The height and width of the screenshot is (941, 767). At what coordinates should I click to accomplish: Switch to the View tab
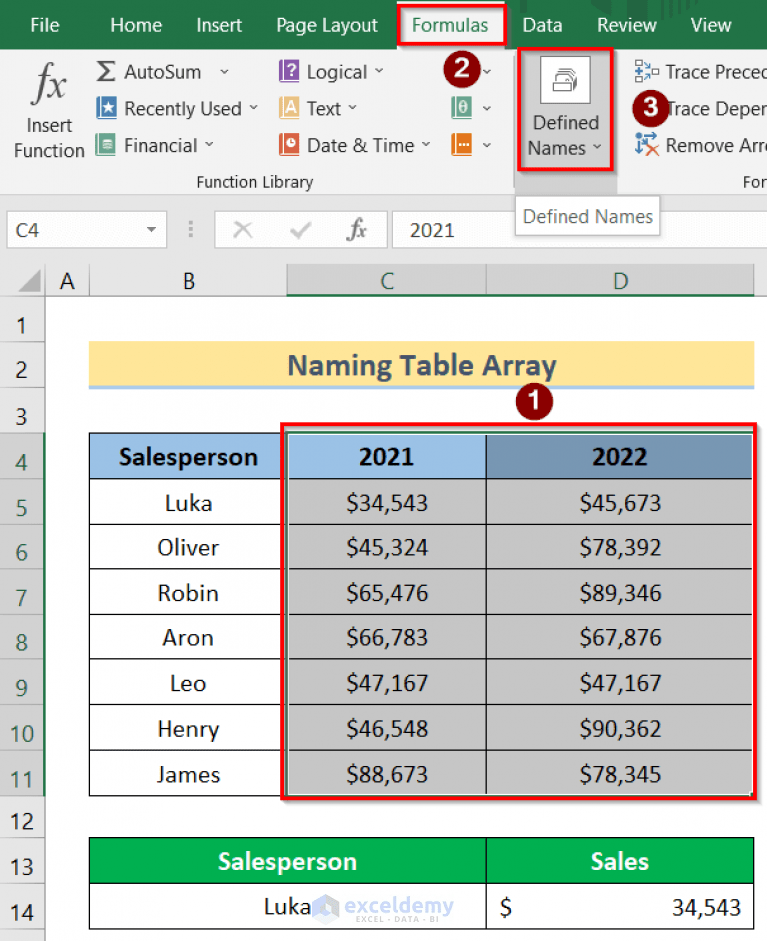point(711,25)
